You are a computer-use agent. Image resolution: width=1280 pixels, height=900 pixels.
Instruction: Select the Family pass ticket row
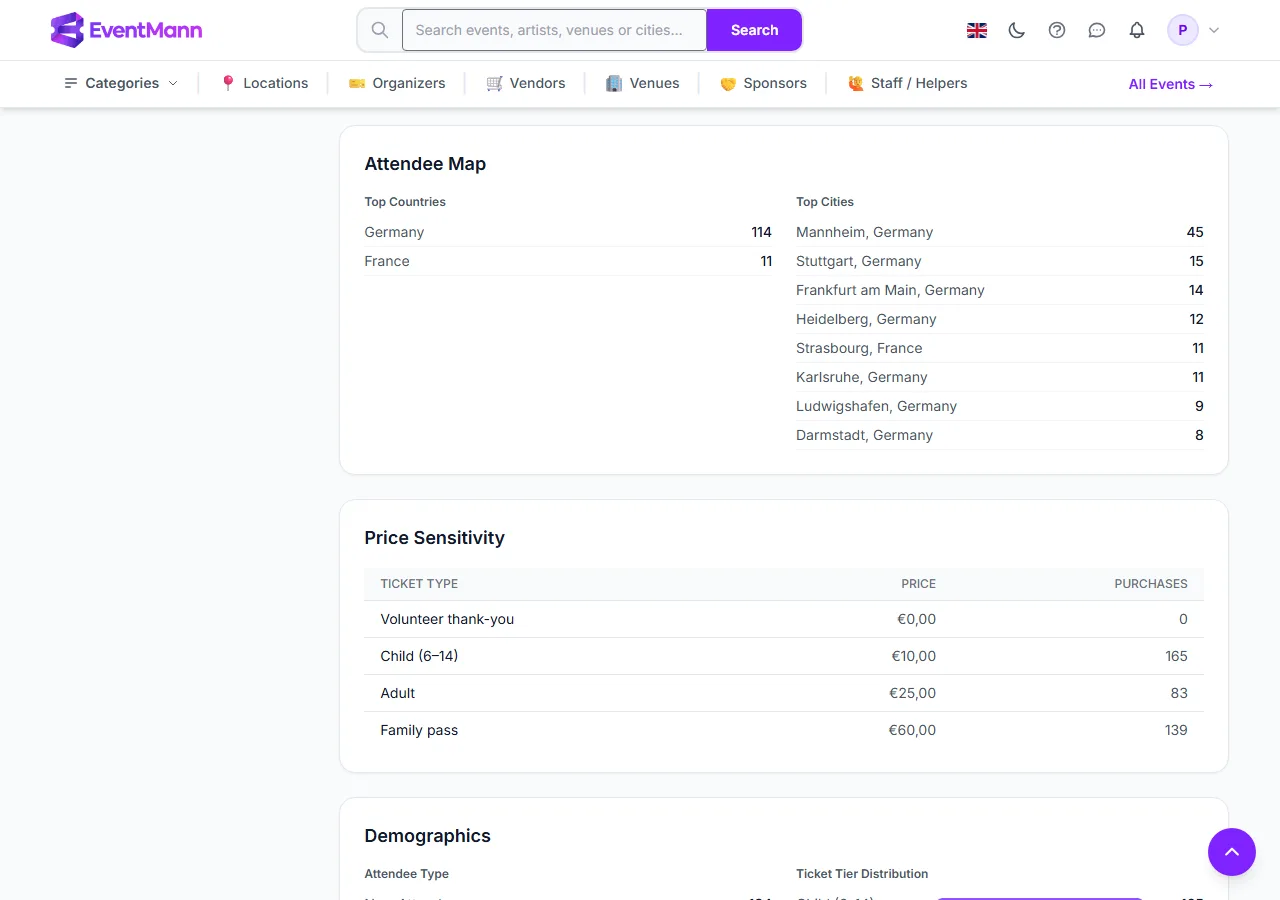tap(784, 730)
